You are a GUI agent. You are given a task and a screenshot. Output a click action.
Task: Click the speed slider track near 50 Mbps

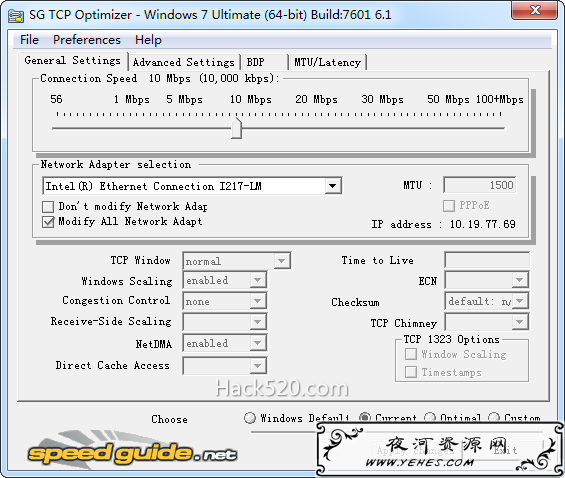coord(448,128)
